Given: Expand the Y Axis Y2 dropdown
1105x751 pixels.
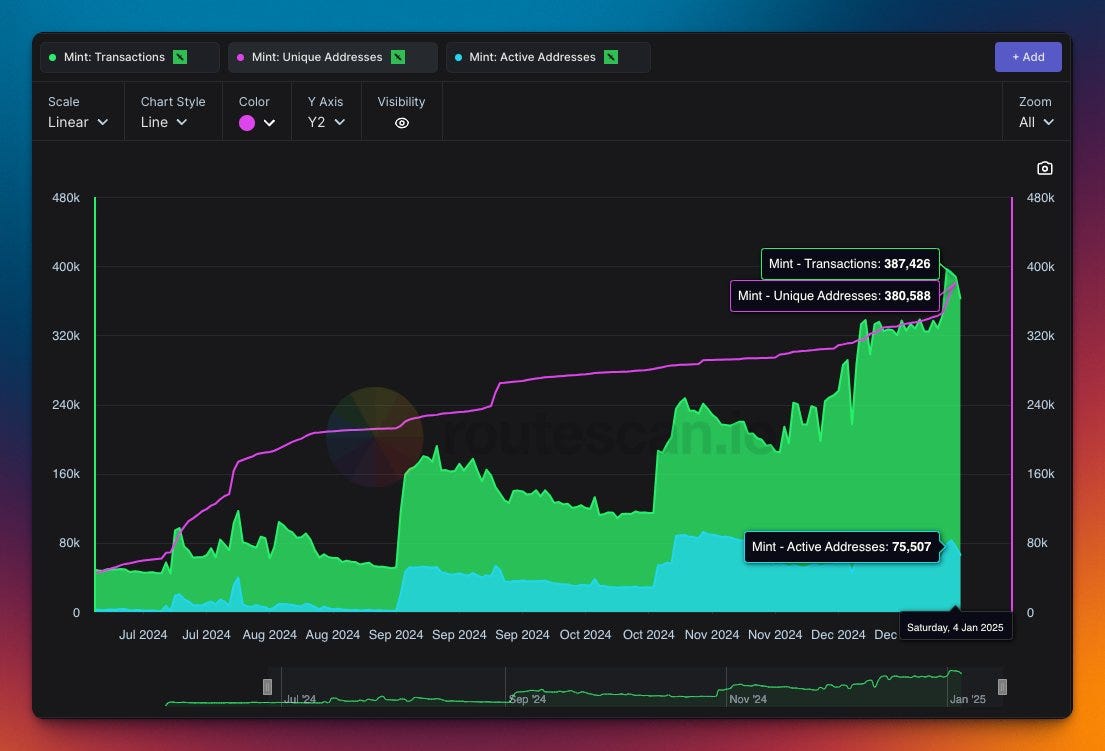Looking at the screenshot, I should (x=326, y=122).
